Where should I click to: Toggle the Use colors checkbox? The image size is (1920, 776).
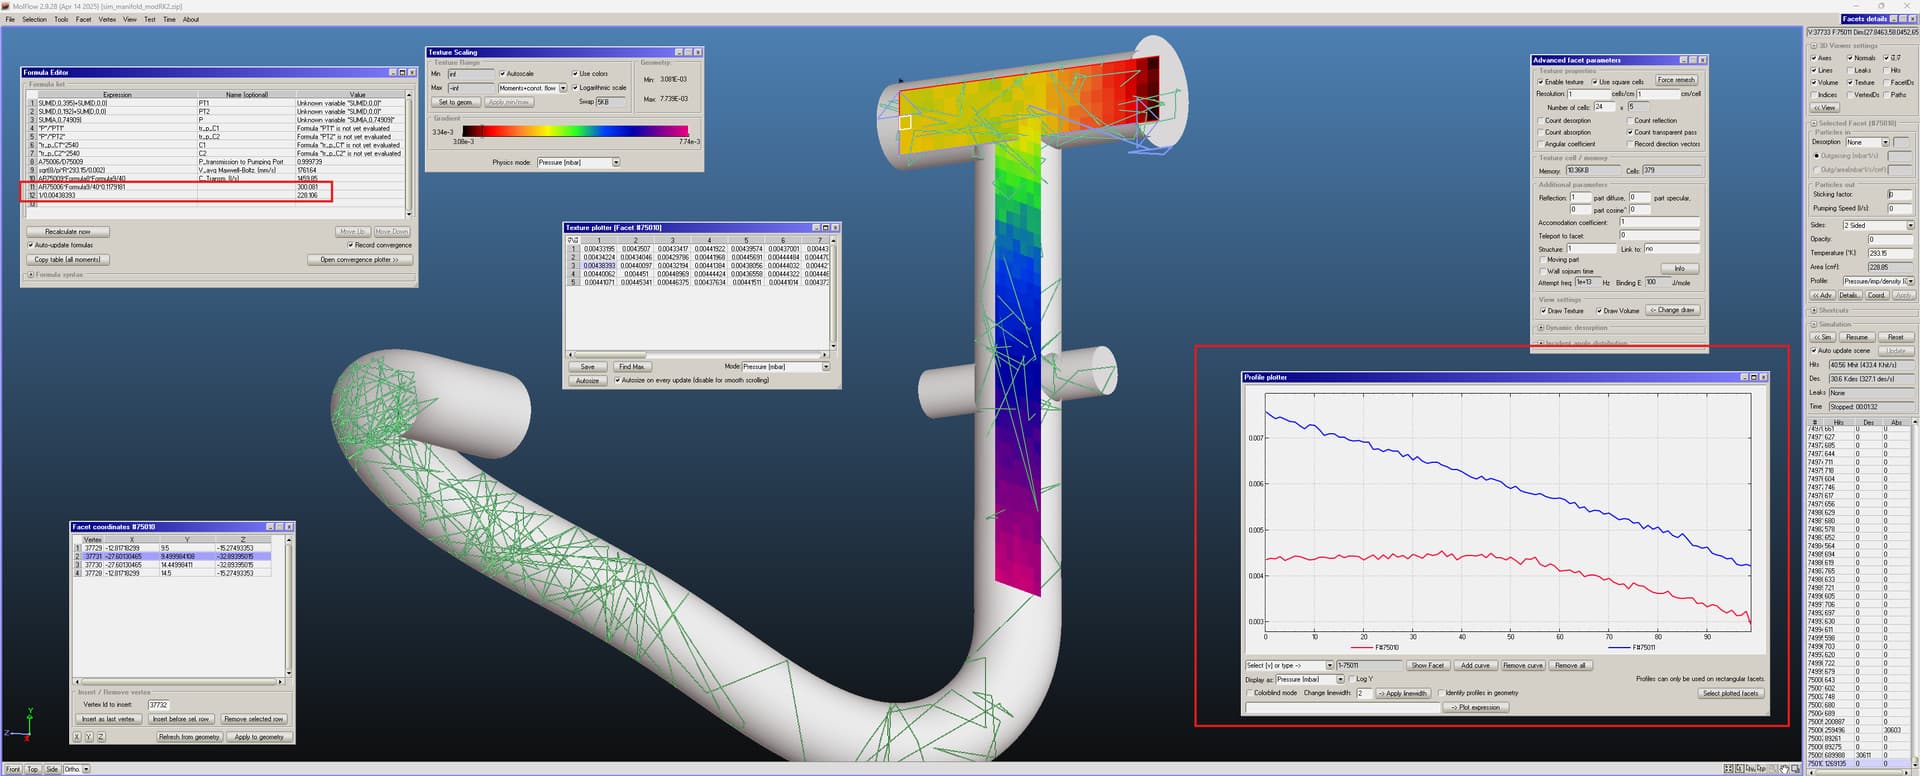coord(575,74)
